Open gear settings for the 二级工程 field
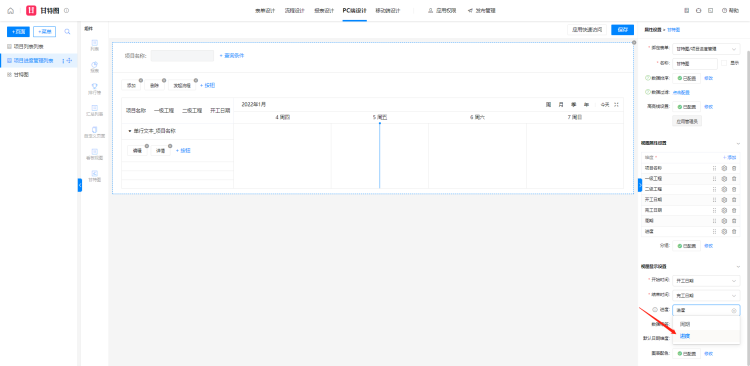750x366 pixels. click(x=724, y=189)
